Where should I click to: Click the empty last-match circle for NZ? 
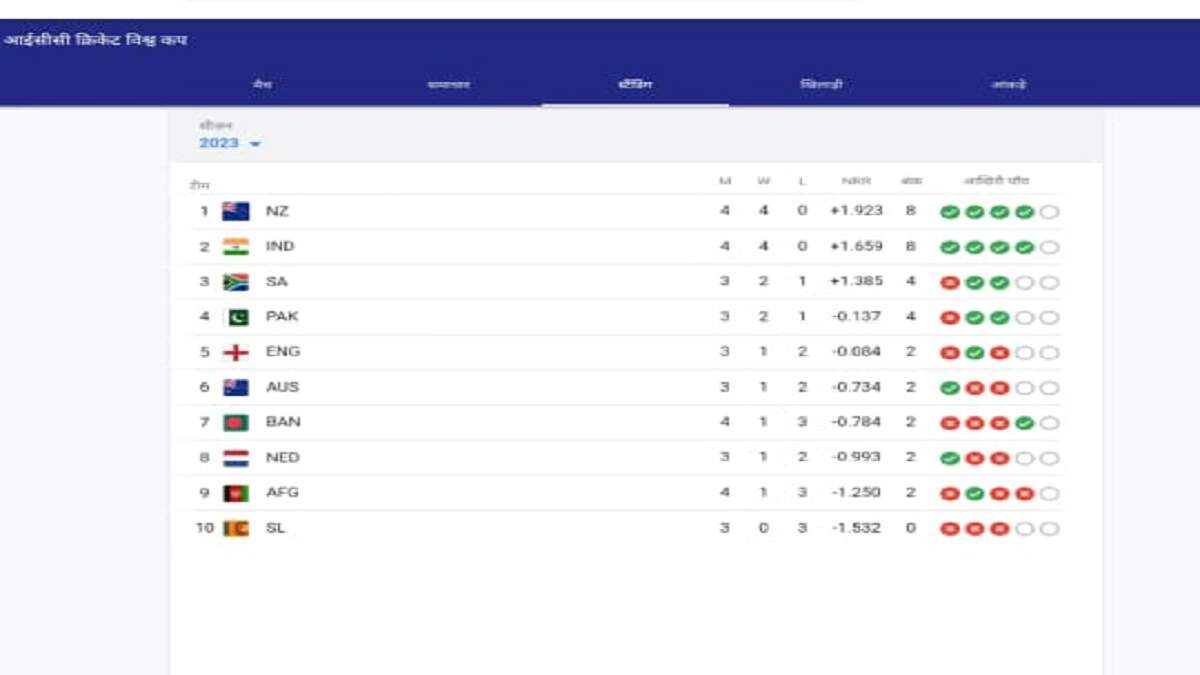(x=1049, y=212)
